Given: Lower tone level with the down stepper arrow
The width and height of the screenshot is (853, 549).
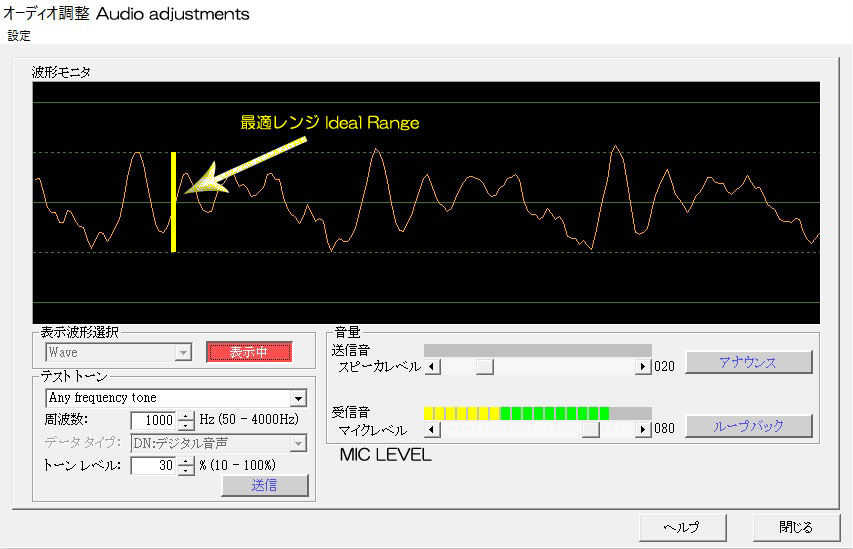Looking at the screenshot, I should (x=186, y=470).
